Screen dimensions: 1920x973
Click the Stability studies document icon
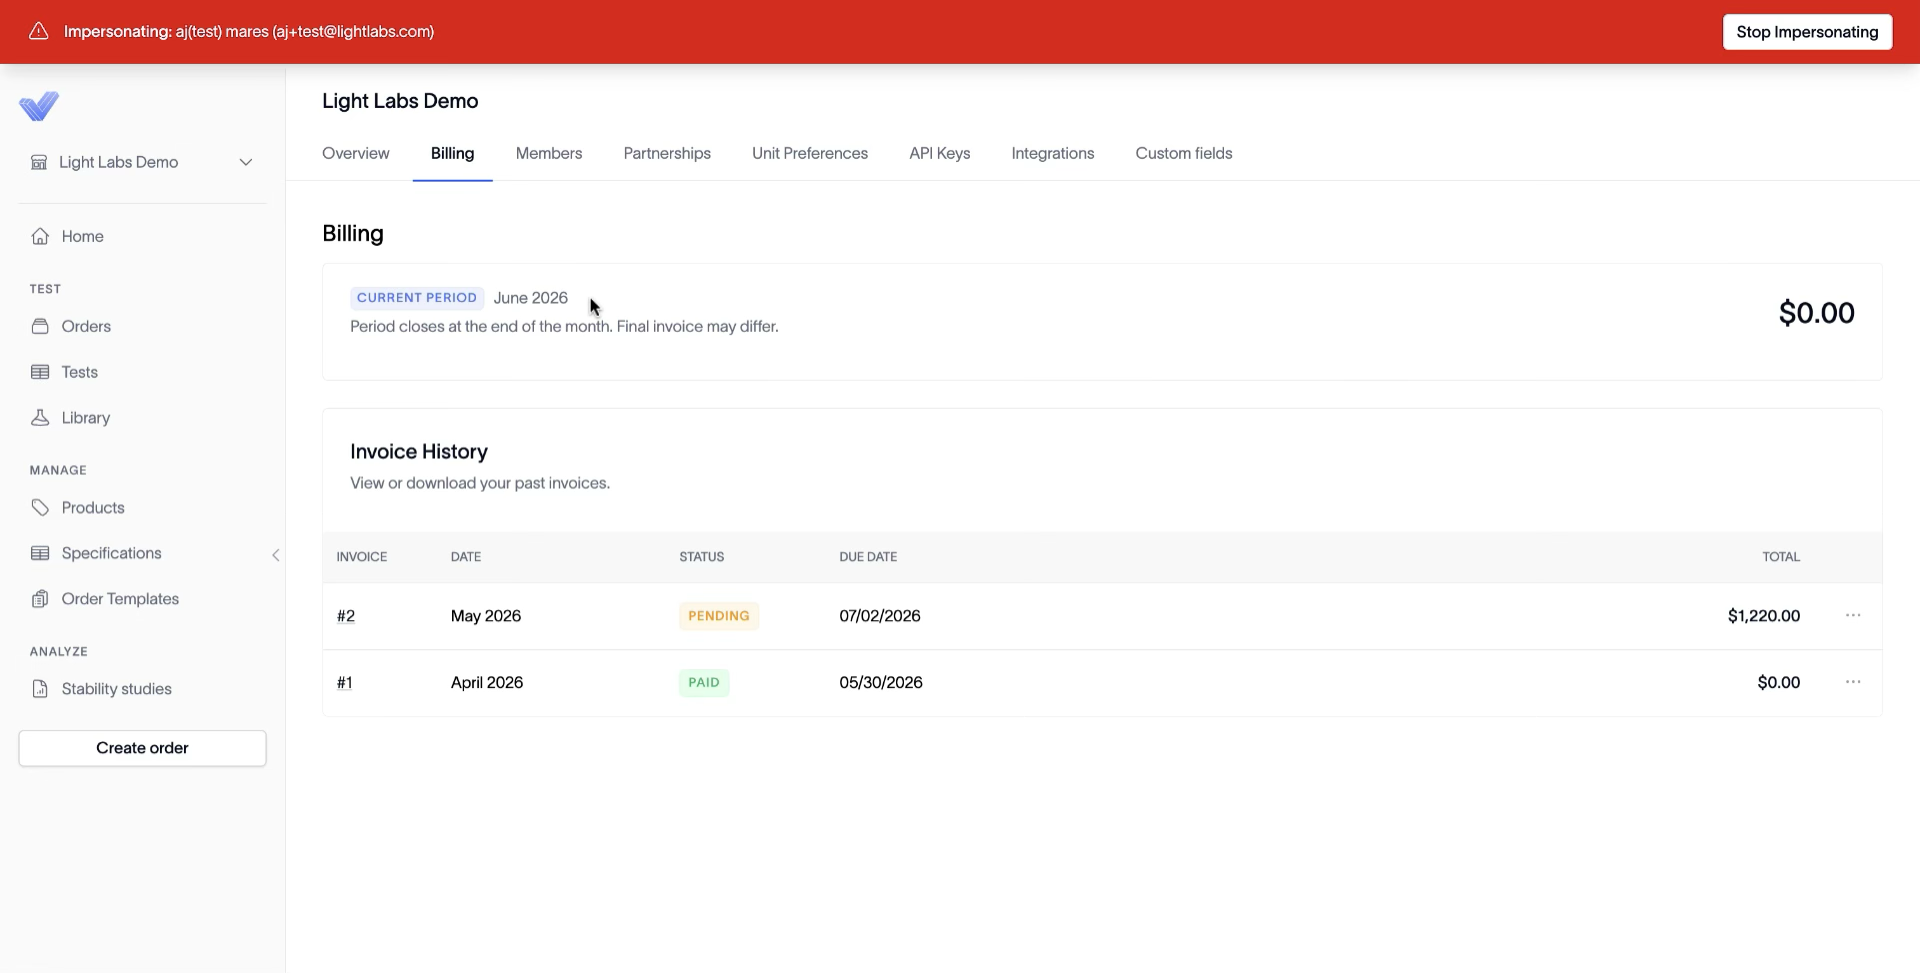tap(40, 689)
